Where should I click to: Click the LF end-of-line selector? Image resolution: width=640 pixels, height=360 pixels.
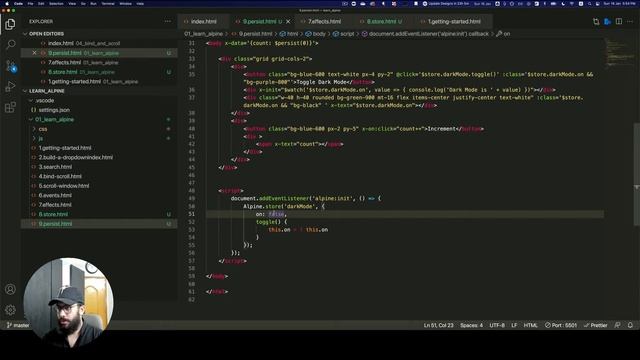[x=514, y=325]
